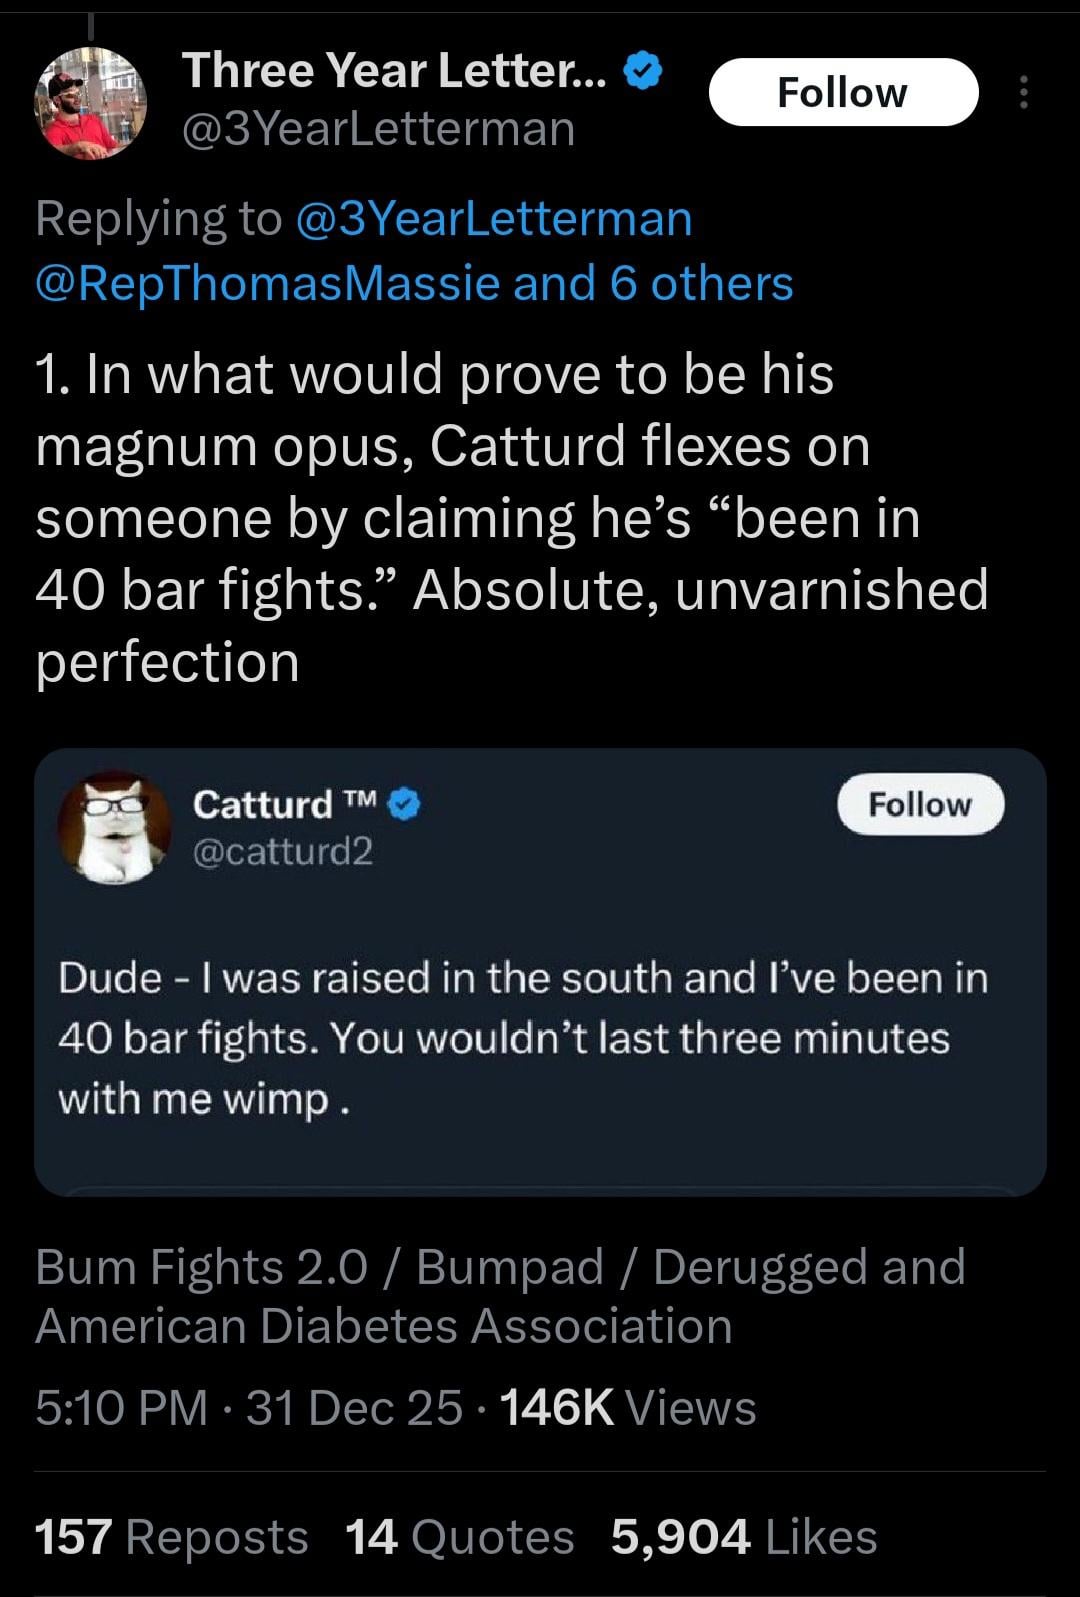Open the 5:10 PM 31 Dec 25 timestamp
Image resolution: width=1080 pixels, height=1597 pixels.
tap(248, 1408)
